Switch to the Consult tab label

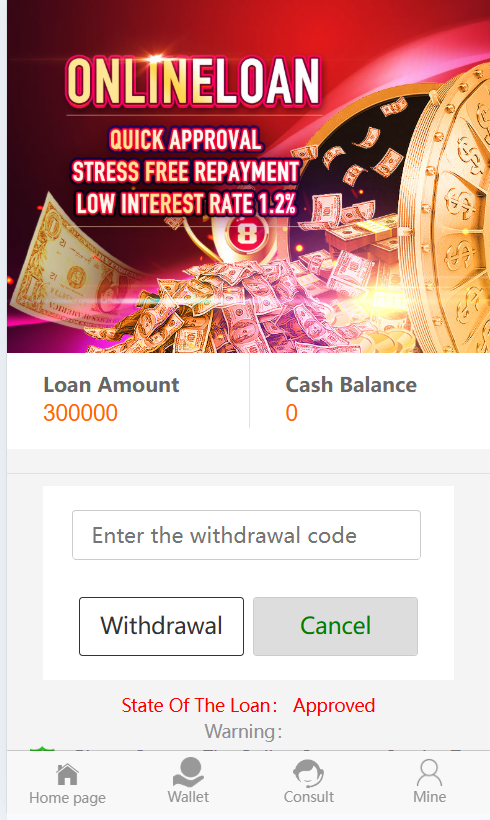[x=309, y=796]
